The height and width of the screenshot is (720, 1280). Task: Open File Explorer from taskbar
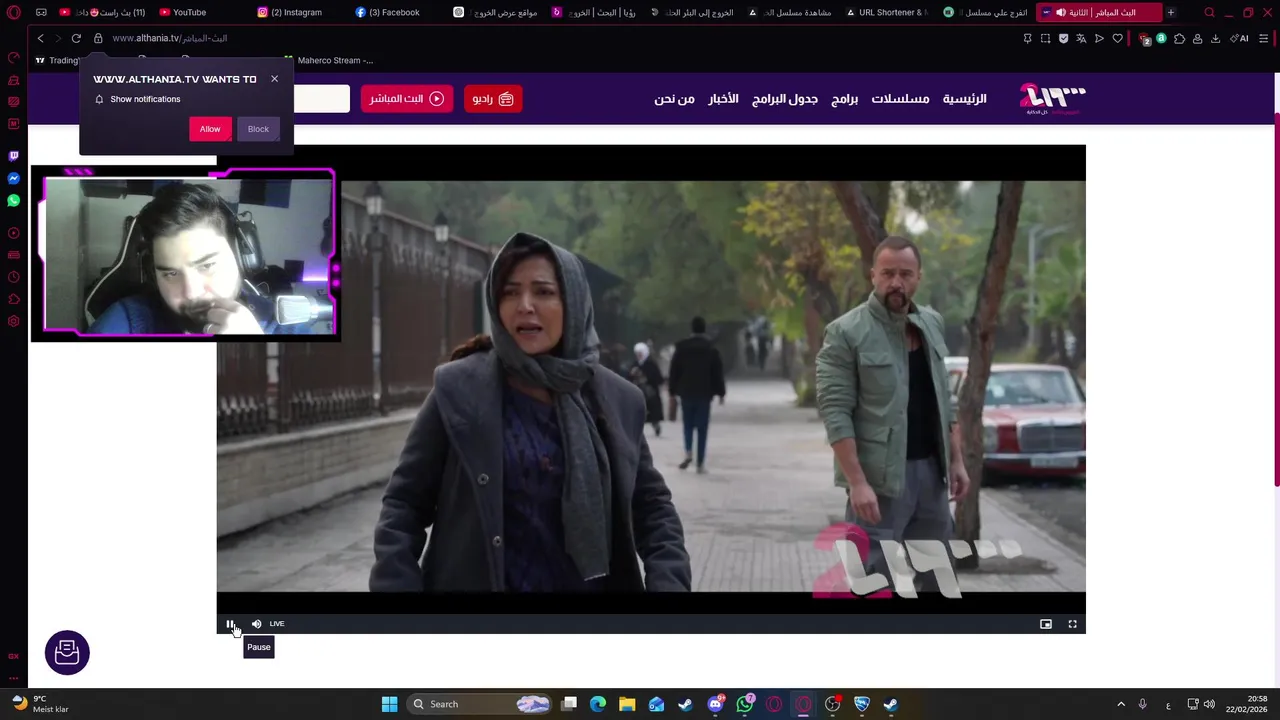(x=627, y=704)
